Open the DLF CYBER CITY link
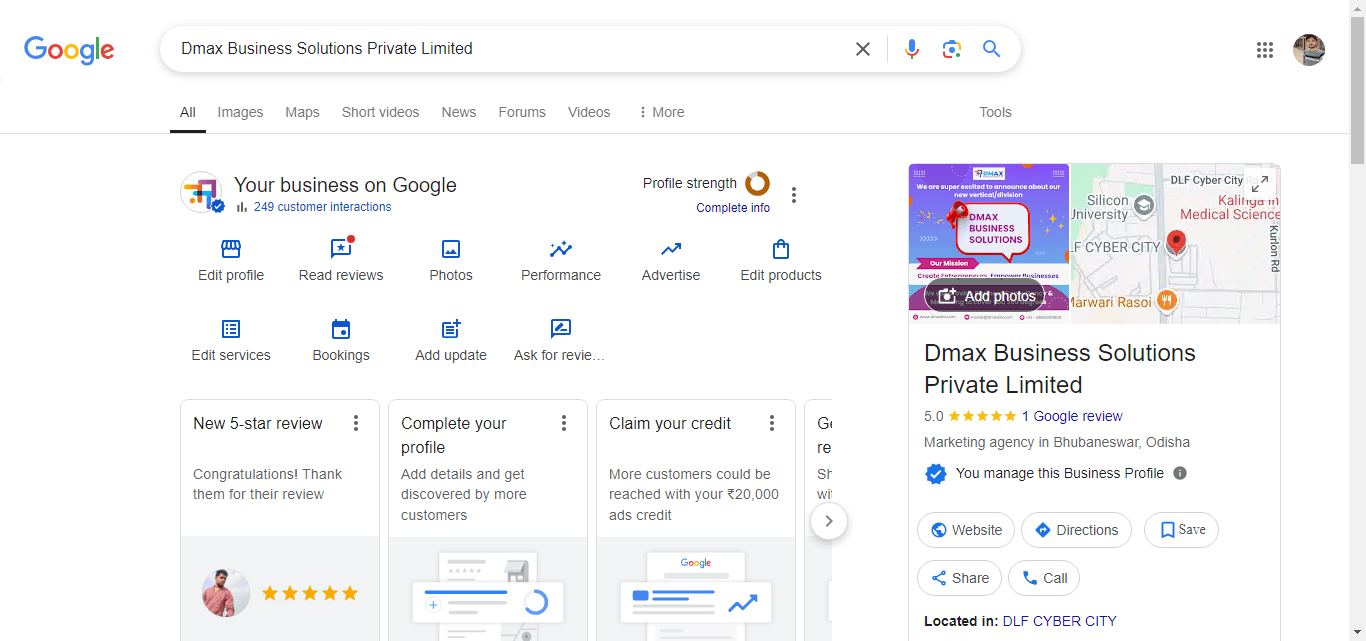Viewport: 1366px width, 641px height. tap(1060, 621)
